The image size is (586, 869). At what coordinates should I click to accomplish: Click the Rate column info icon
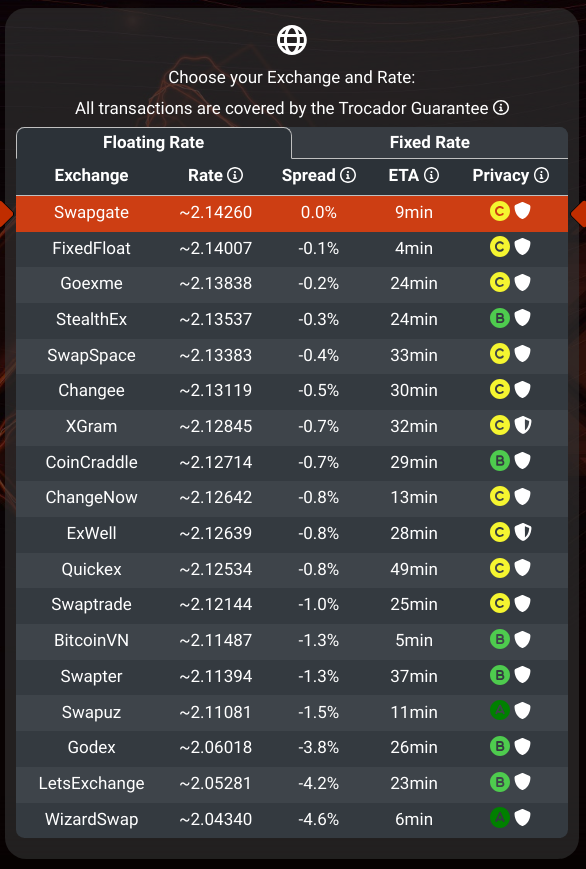pos(235,175)
